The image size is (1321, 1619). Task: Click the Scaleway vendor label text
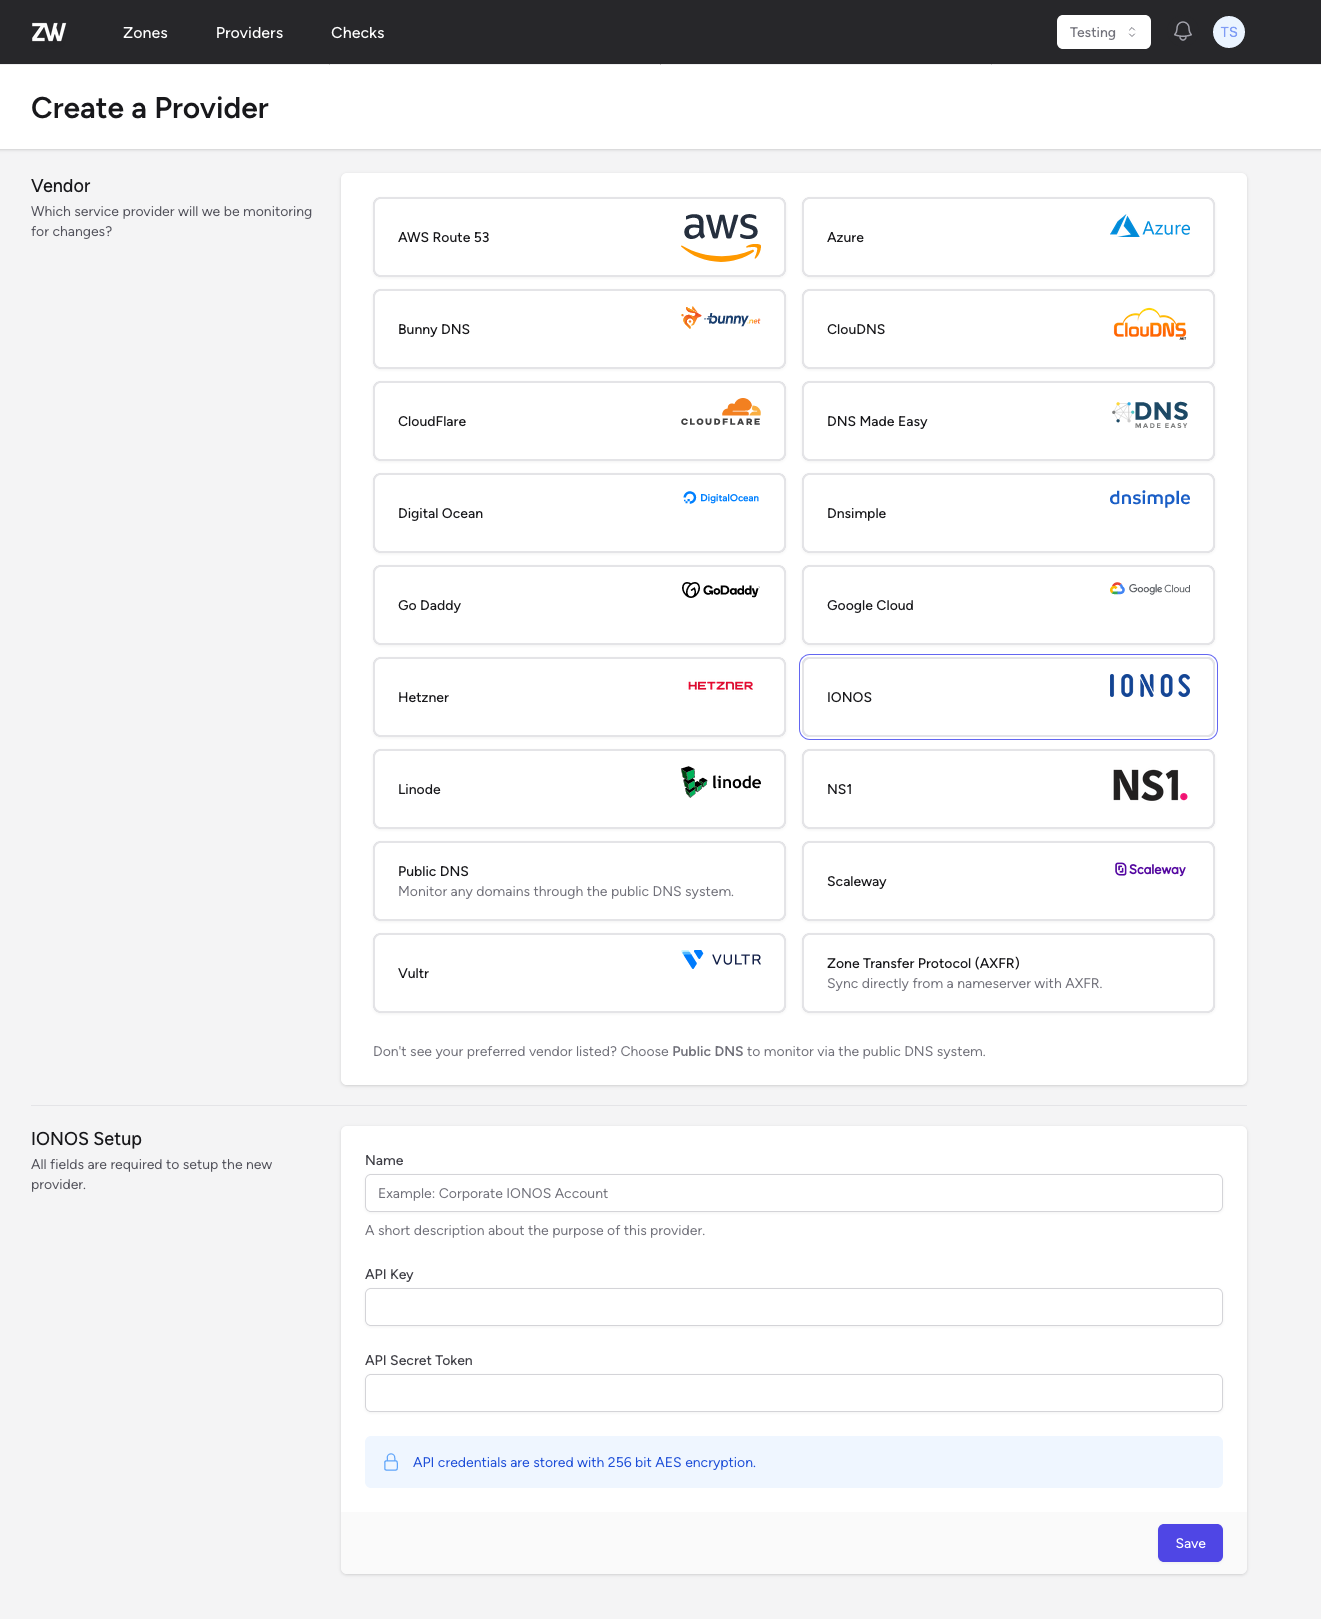click(856, 881)
